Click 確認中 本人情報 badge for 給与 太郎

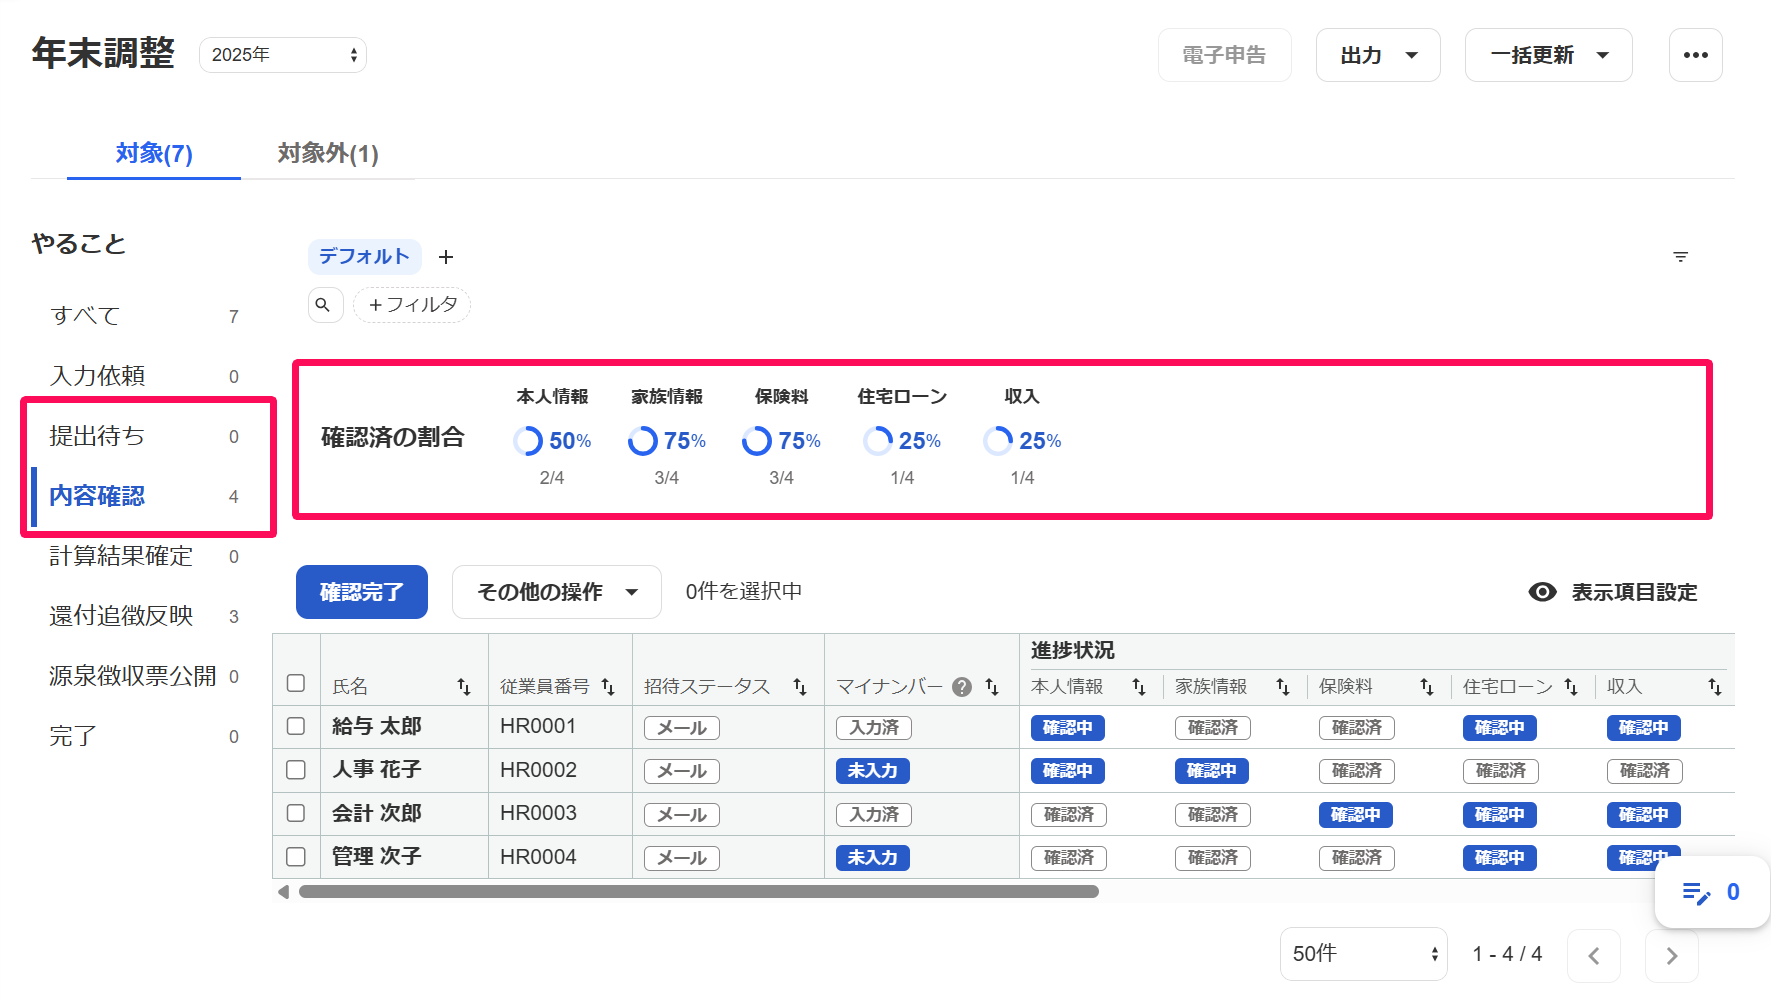coord(1068,728)
